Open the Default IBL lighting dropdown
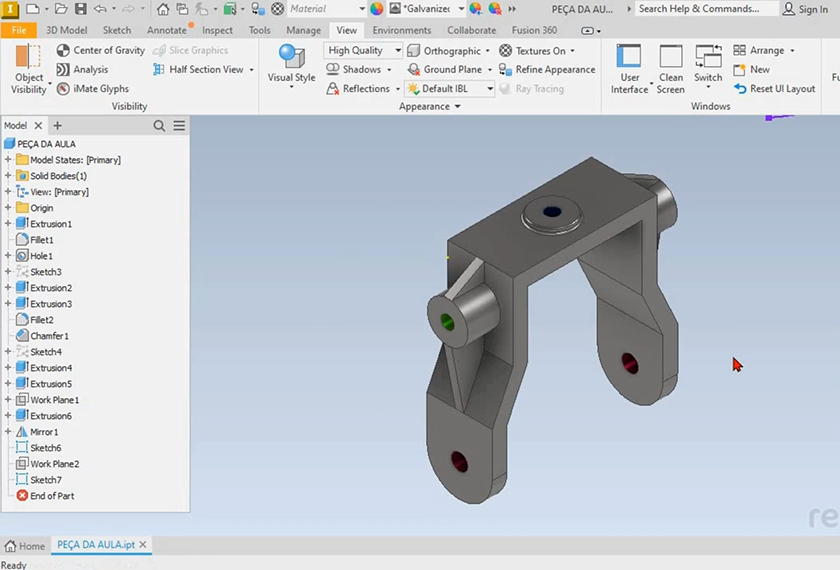Viewport: 840px width, 570px height. [x=490, y=89]
